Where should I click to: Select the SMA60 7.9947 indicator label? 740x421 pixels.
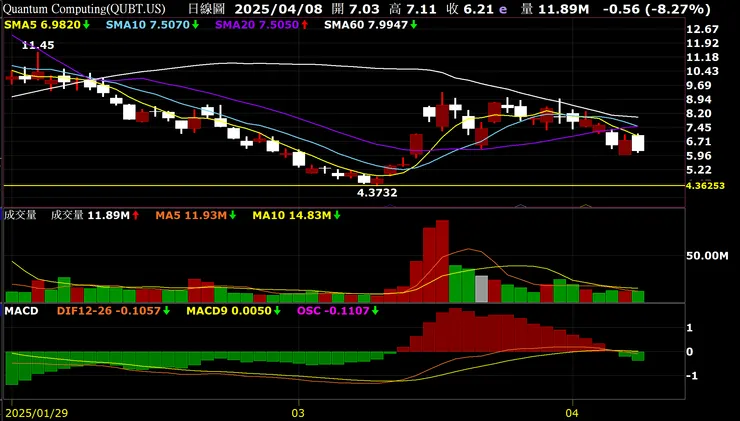click(366, 25)
